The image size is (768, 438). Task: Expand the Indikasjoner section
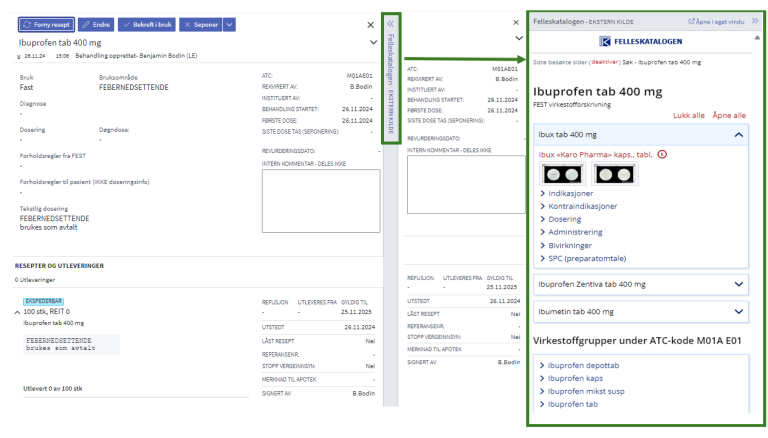click(x=567, y=194)
